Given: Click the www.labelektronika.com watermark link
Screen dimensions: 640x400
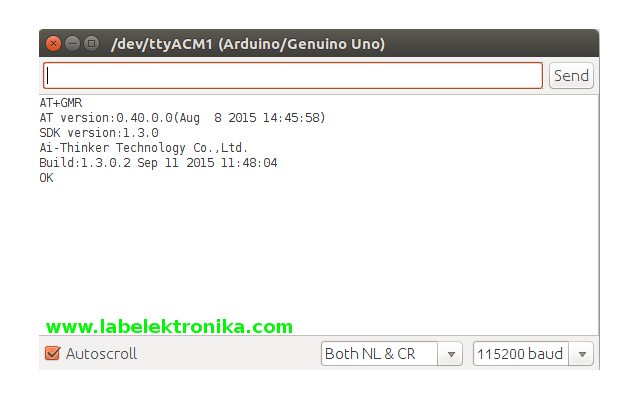Looking at the screenshot, I should 169,327.
